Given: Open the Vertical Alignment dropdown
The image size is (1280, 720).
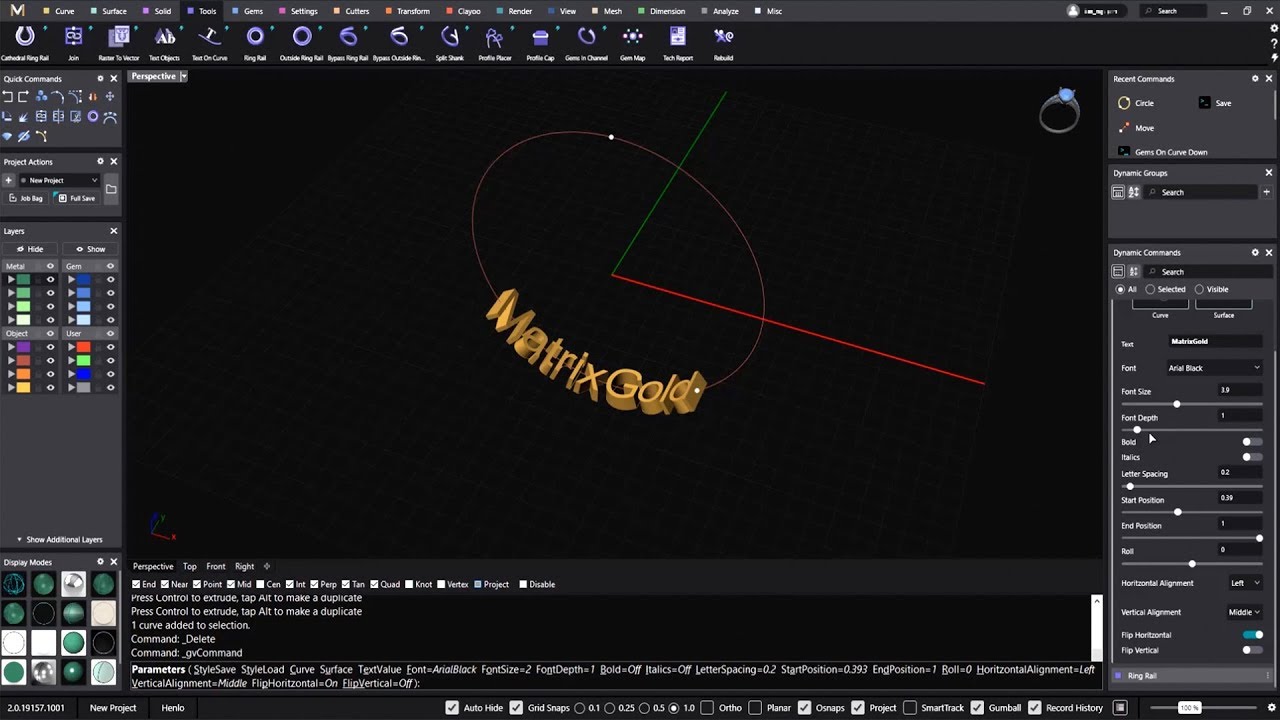Looking at the screenshot, I should (1244, 612).
